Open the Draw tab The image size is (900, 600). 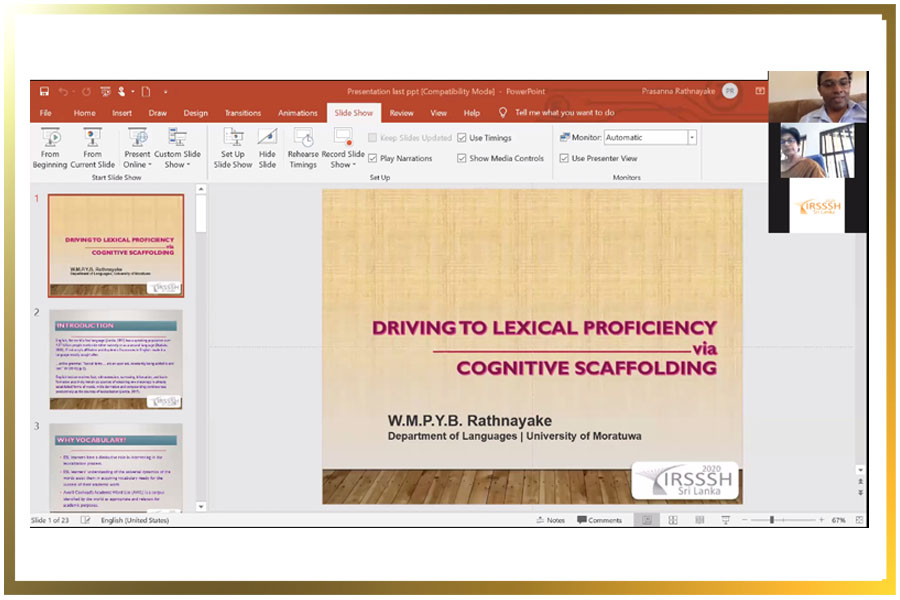click(x=157, y=113)
